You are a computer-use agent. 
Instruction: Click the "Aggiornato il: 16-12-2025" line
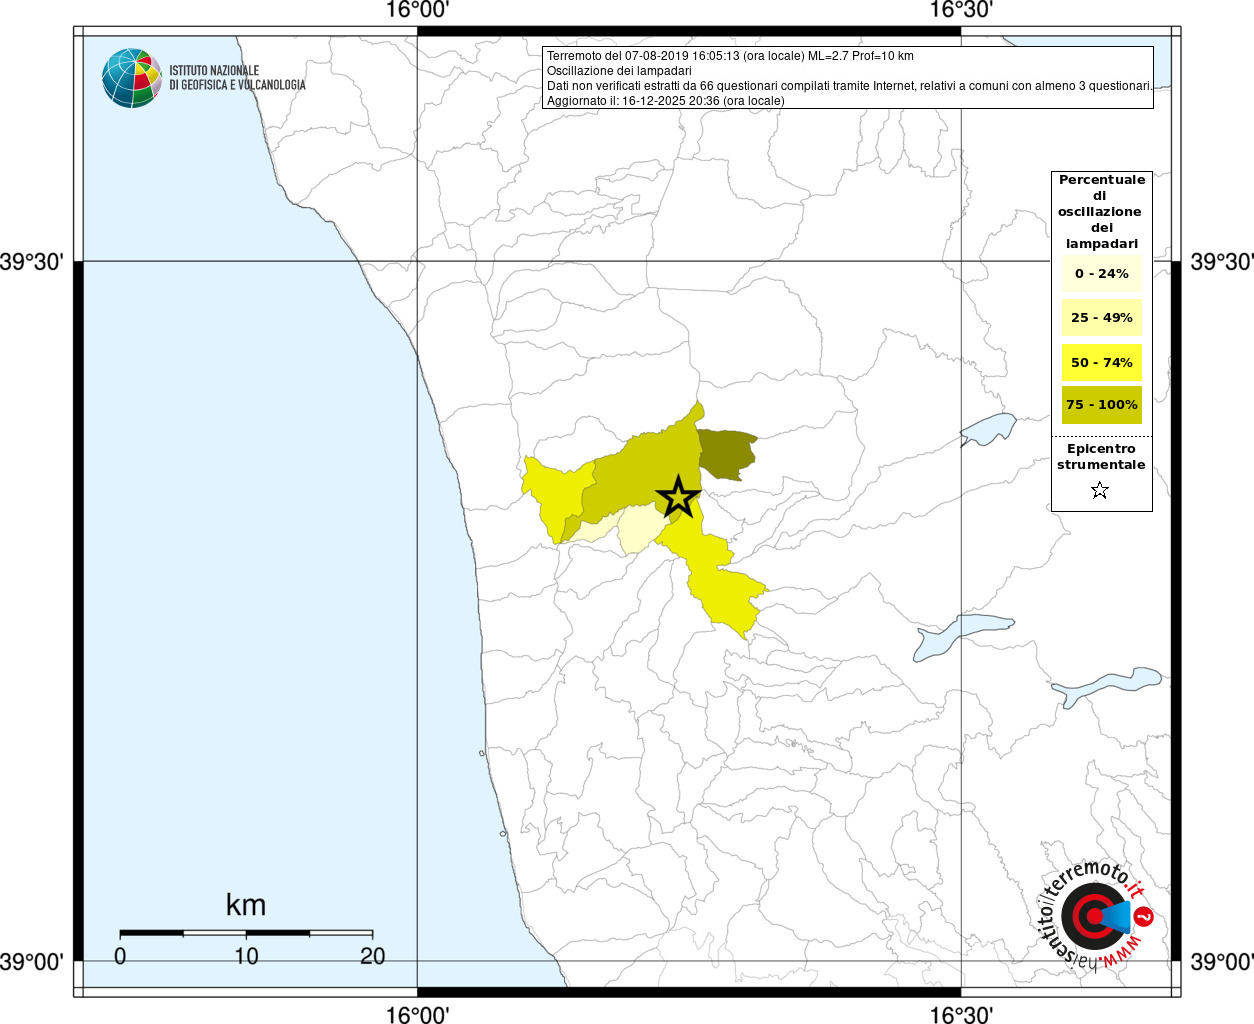pyautogui.click(x=666, y=101)
